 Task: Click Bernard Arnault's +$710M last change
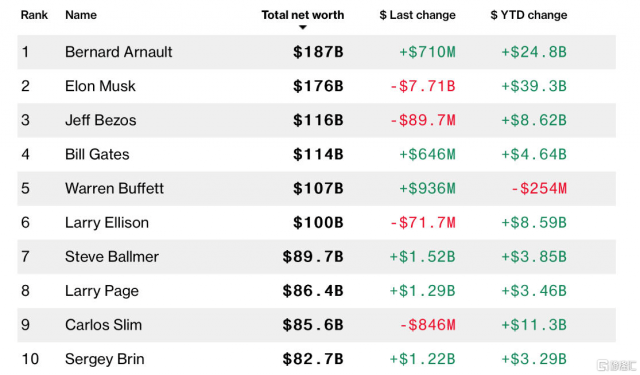pyautogui.click(x=427, y=52)
